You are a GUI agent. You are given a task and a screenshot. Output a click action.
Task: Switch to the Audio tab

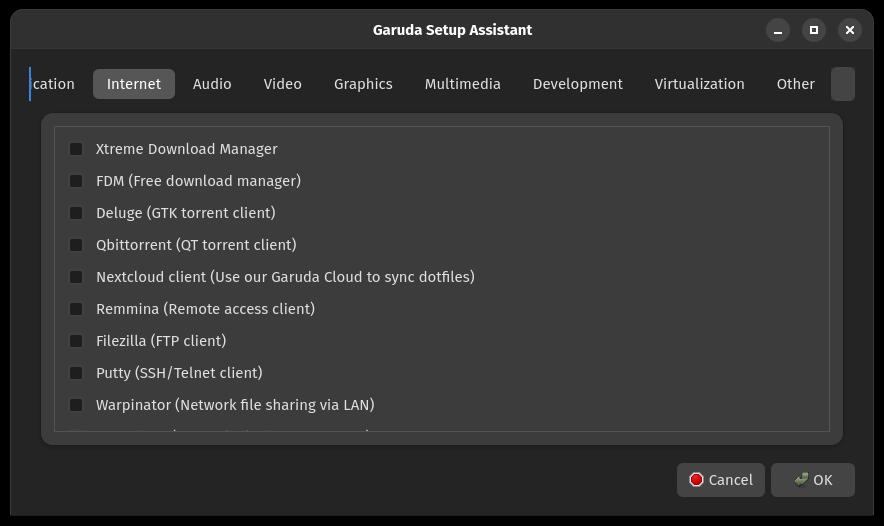[x=212, y=84]
